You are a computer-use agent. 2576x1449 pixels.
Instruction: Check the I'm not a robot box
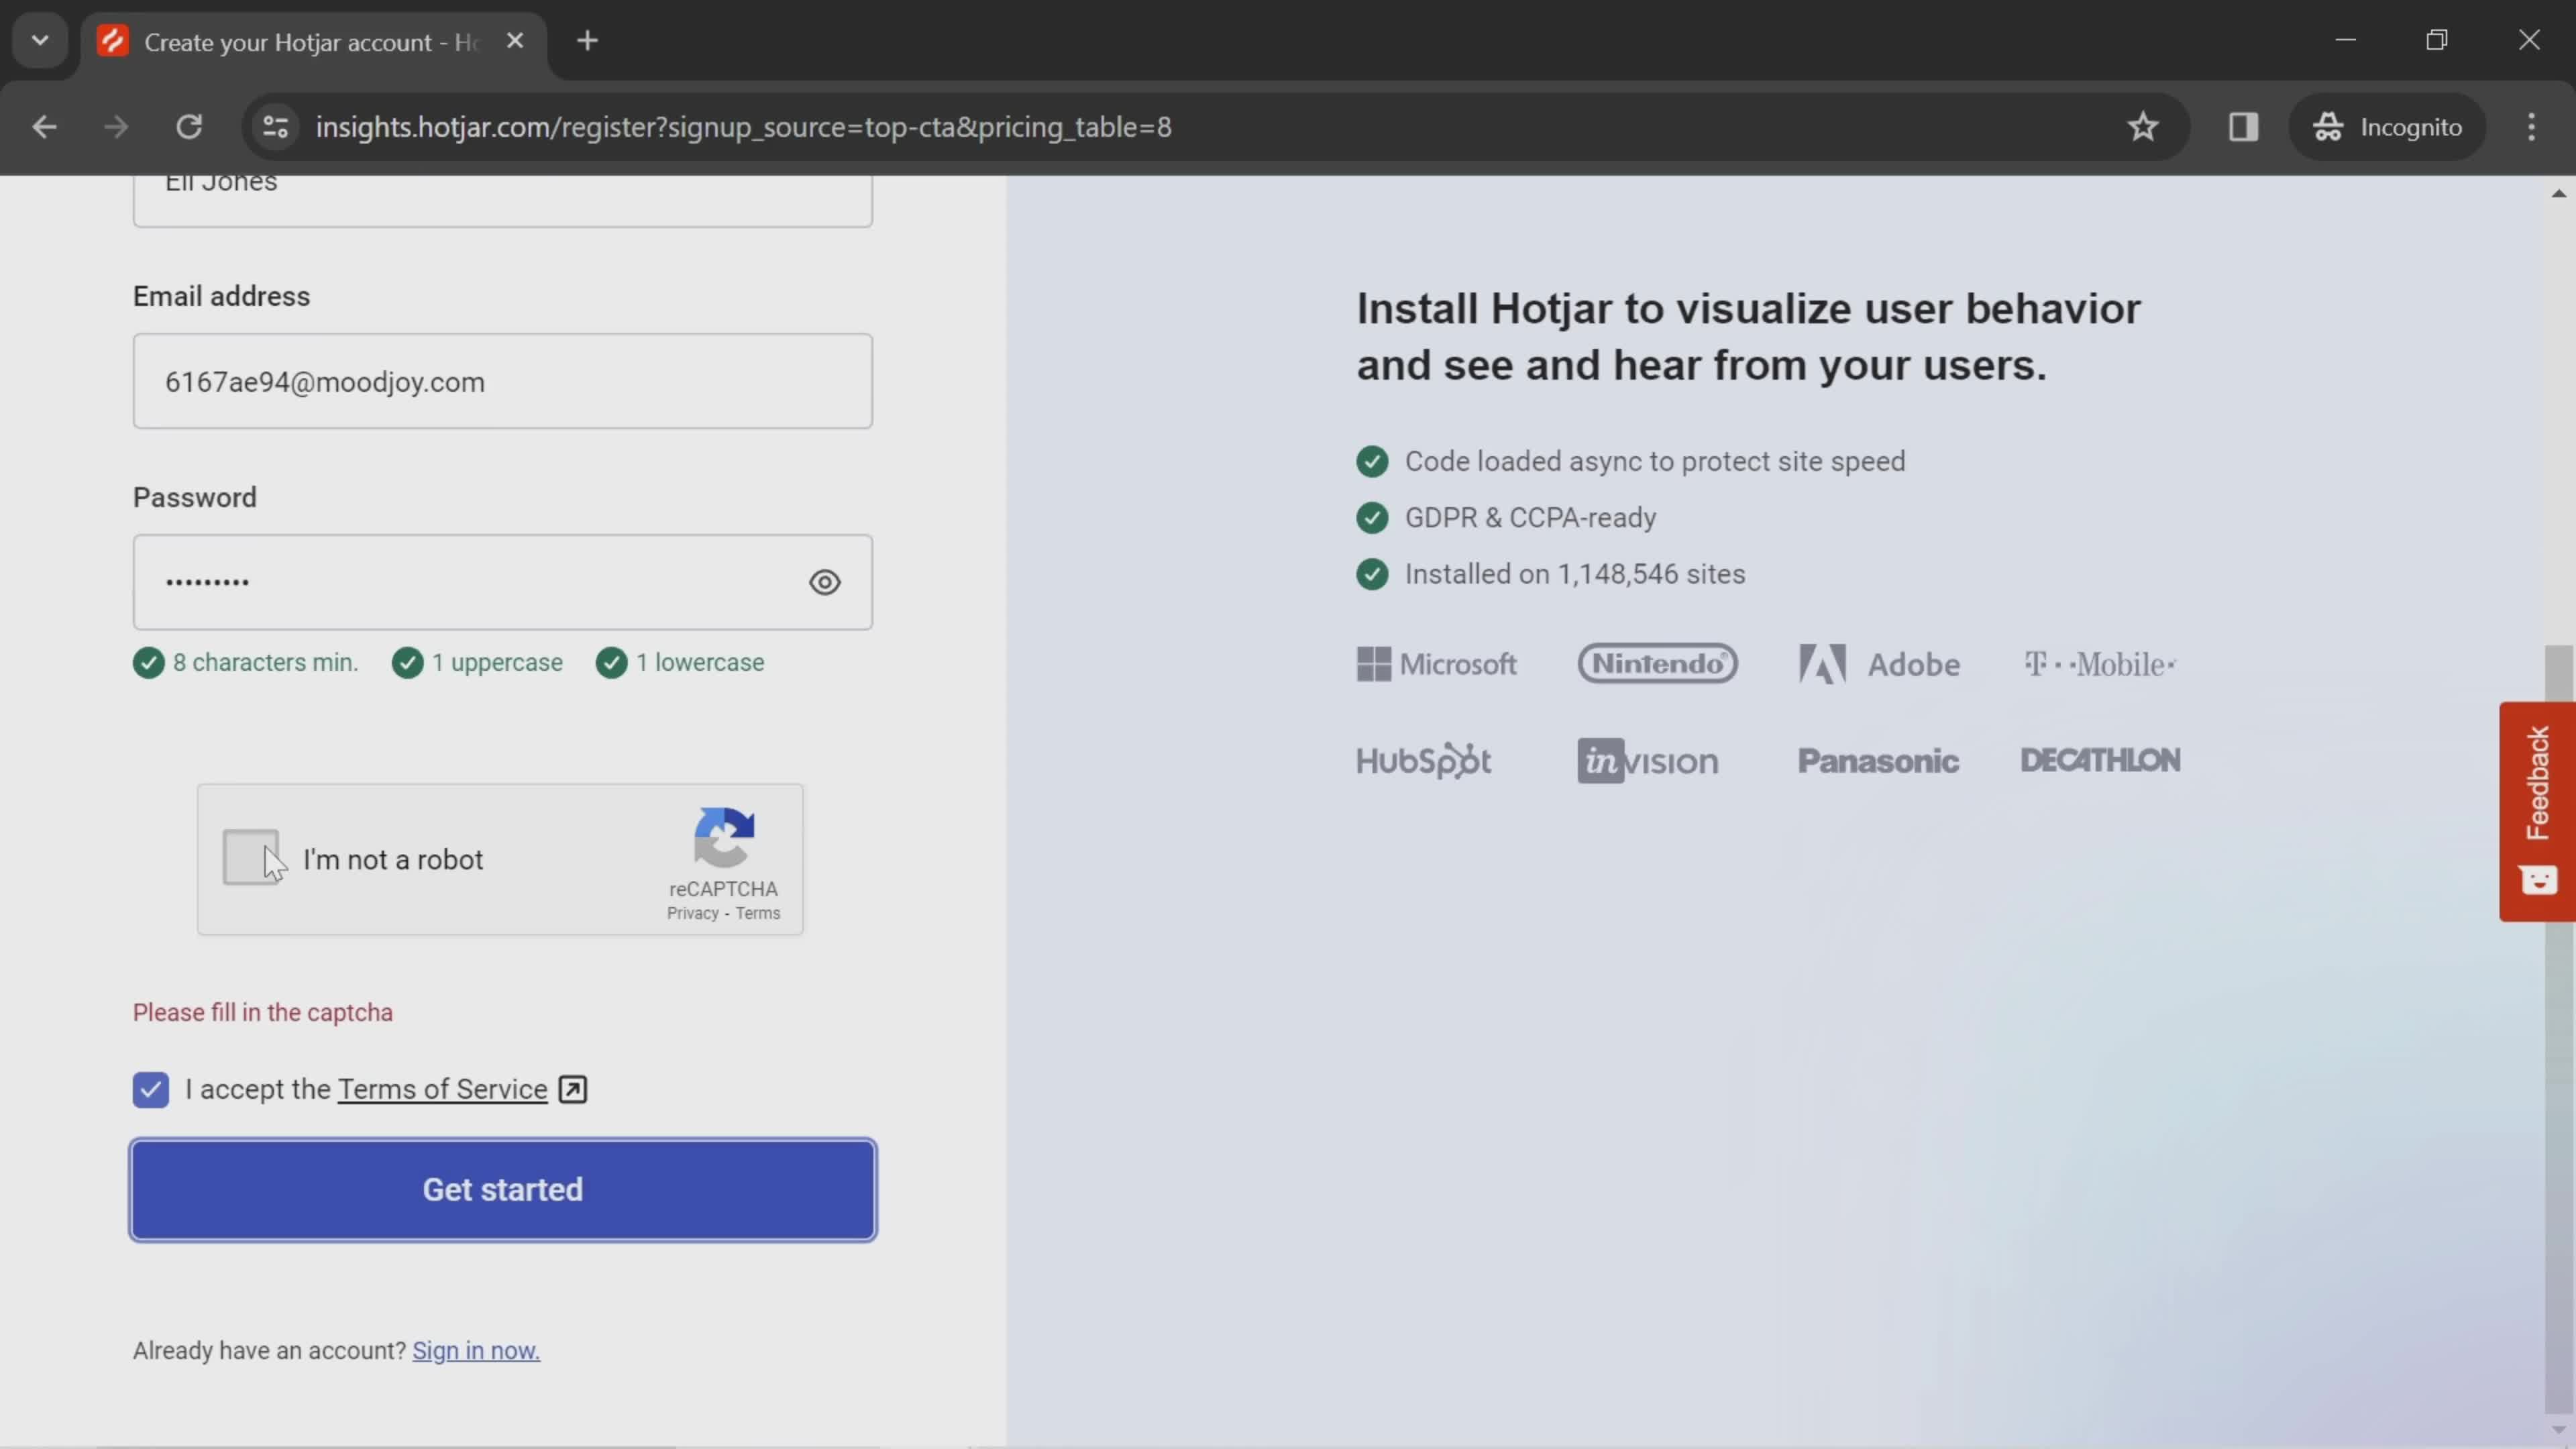click(x=250, y=857)
